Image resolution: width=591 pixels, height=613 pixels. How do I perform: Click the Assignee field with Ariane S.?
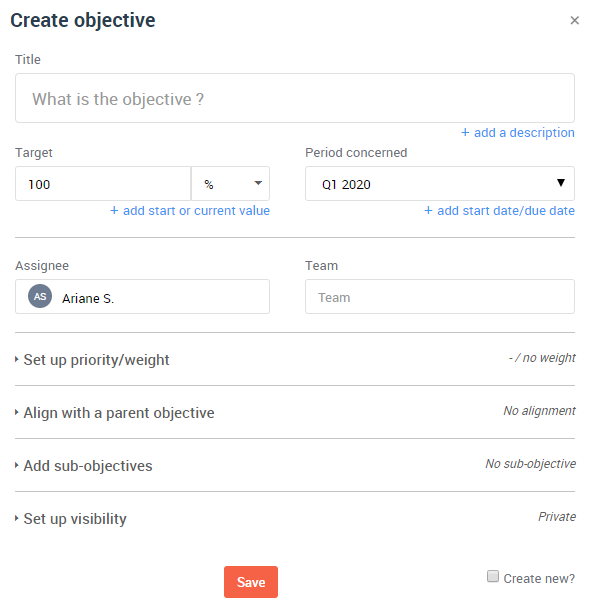pyautogui.click(x=142, y=297)
